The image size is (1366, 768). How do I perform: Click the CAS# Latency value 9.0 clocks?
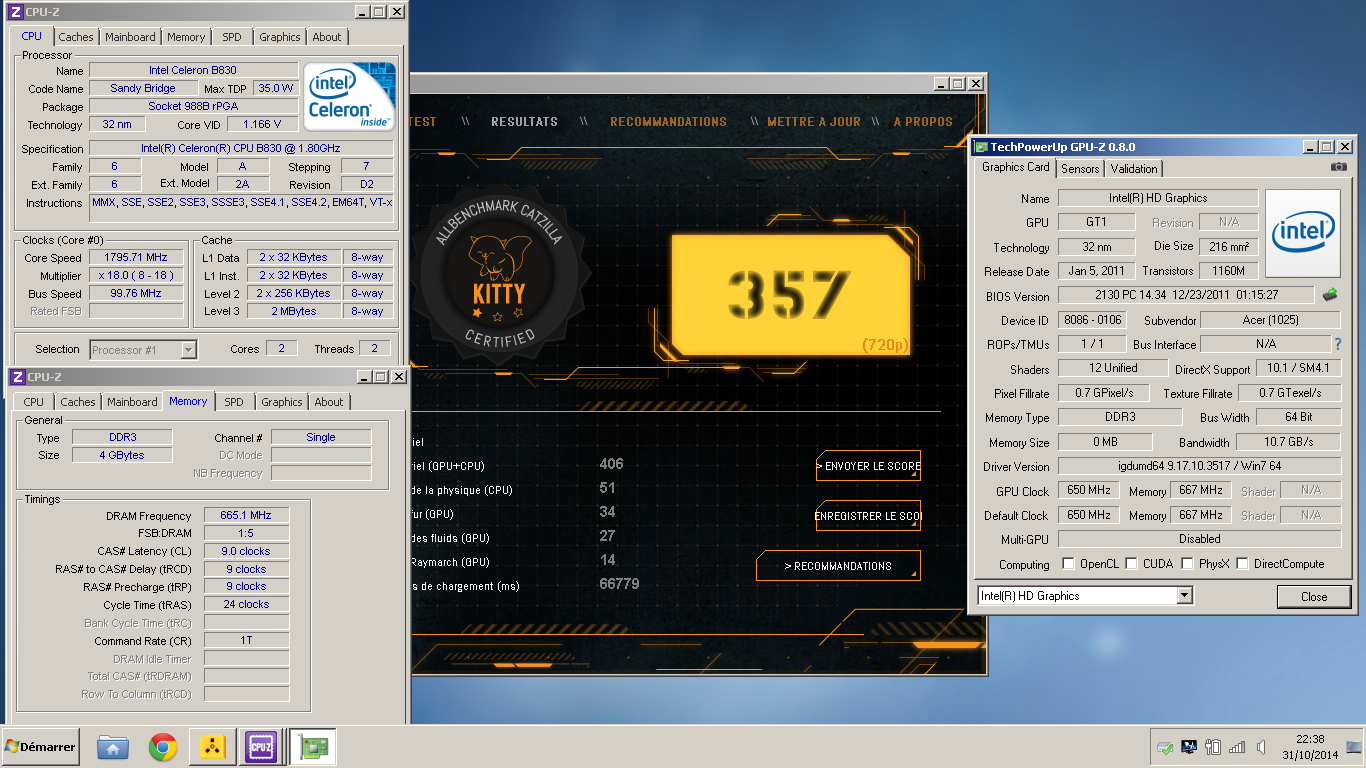point(246,551)
